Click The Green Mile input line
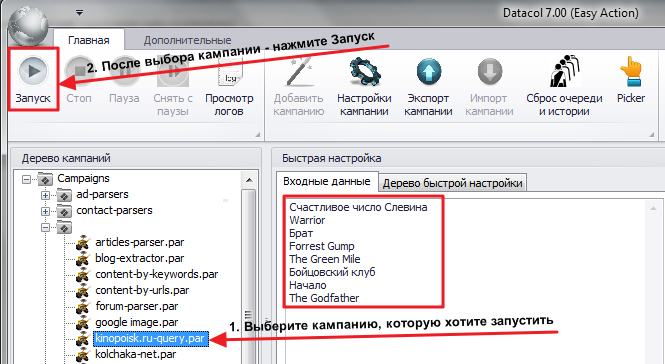Viewport: 665px width, 364px height. (324, 259)
